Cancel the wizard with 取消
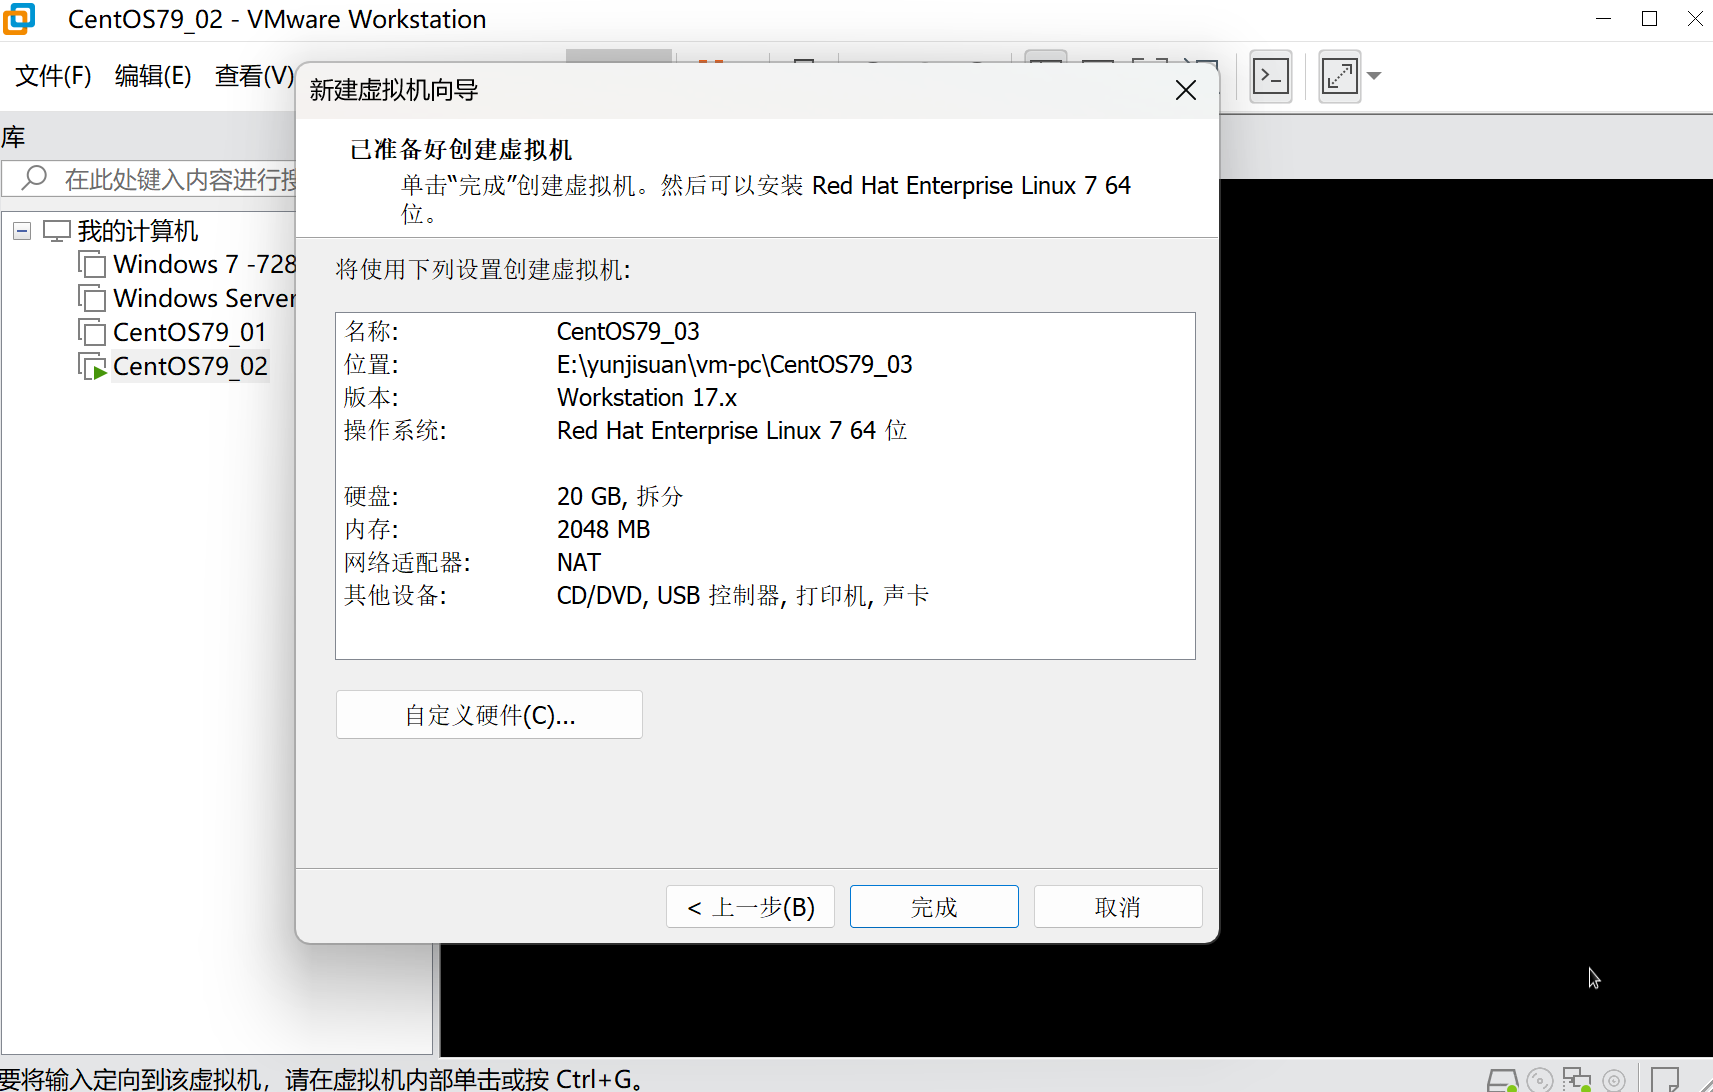This screenshot has height=1092, width=1713. coord(1118,907)
